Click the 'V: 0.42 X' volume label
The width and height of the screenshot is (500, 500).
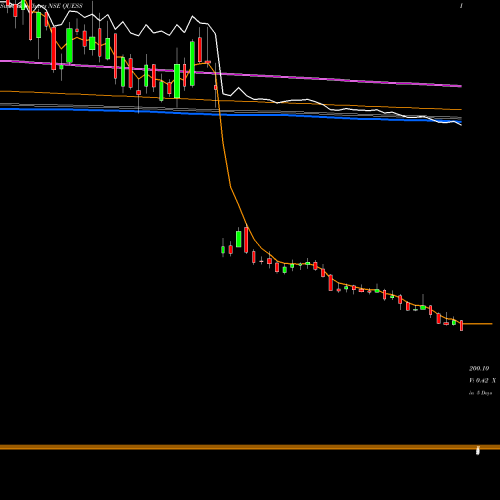[x=482, y=380]
